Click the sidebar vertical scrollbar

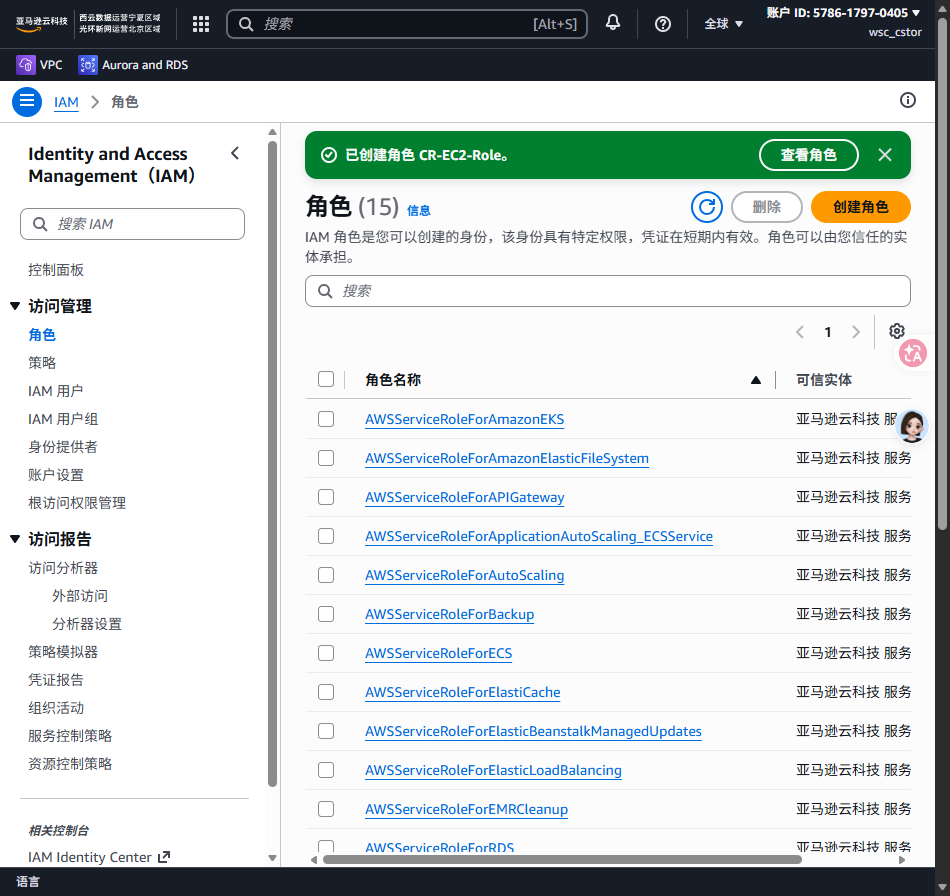pos(273,463)
